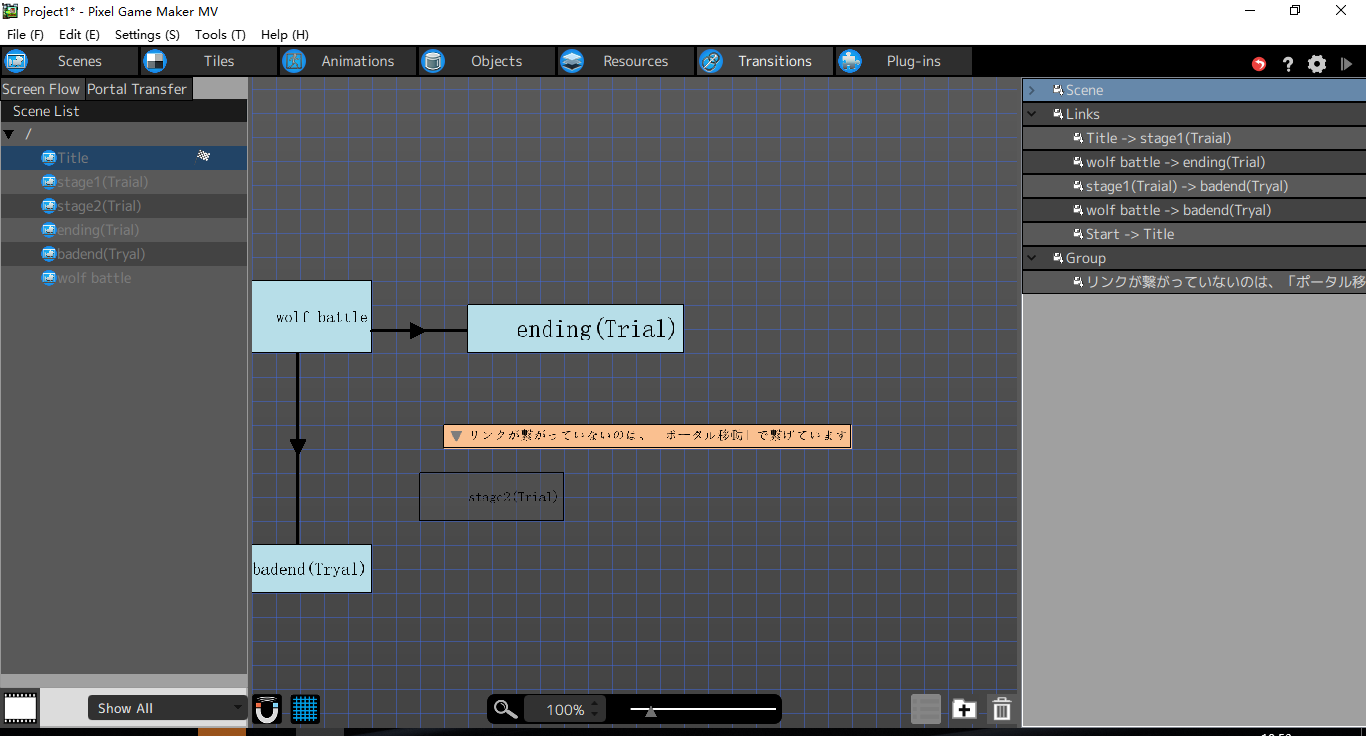This screenshot has width=1366, height=736.
Task: Collapse the Links section
Action: pos(1032,114)
